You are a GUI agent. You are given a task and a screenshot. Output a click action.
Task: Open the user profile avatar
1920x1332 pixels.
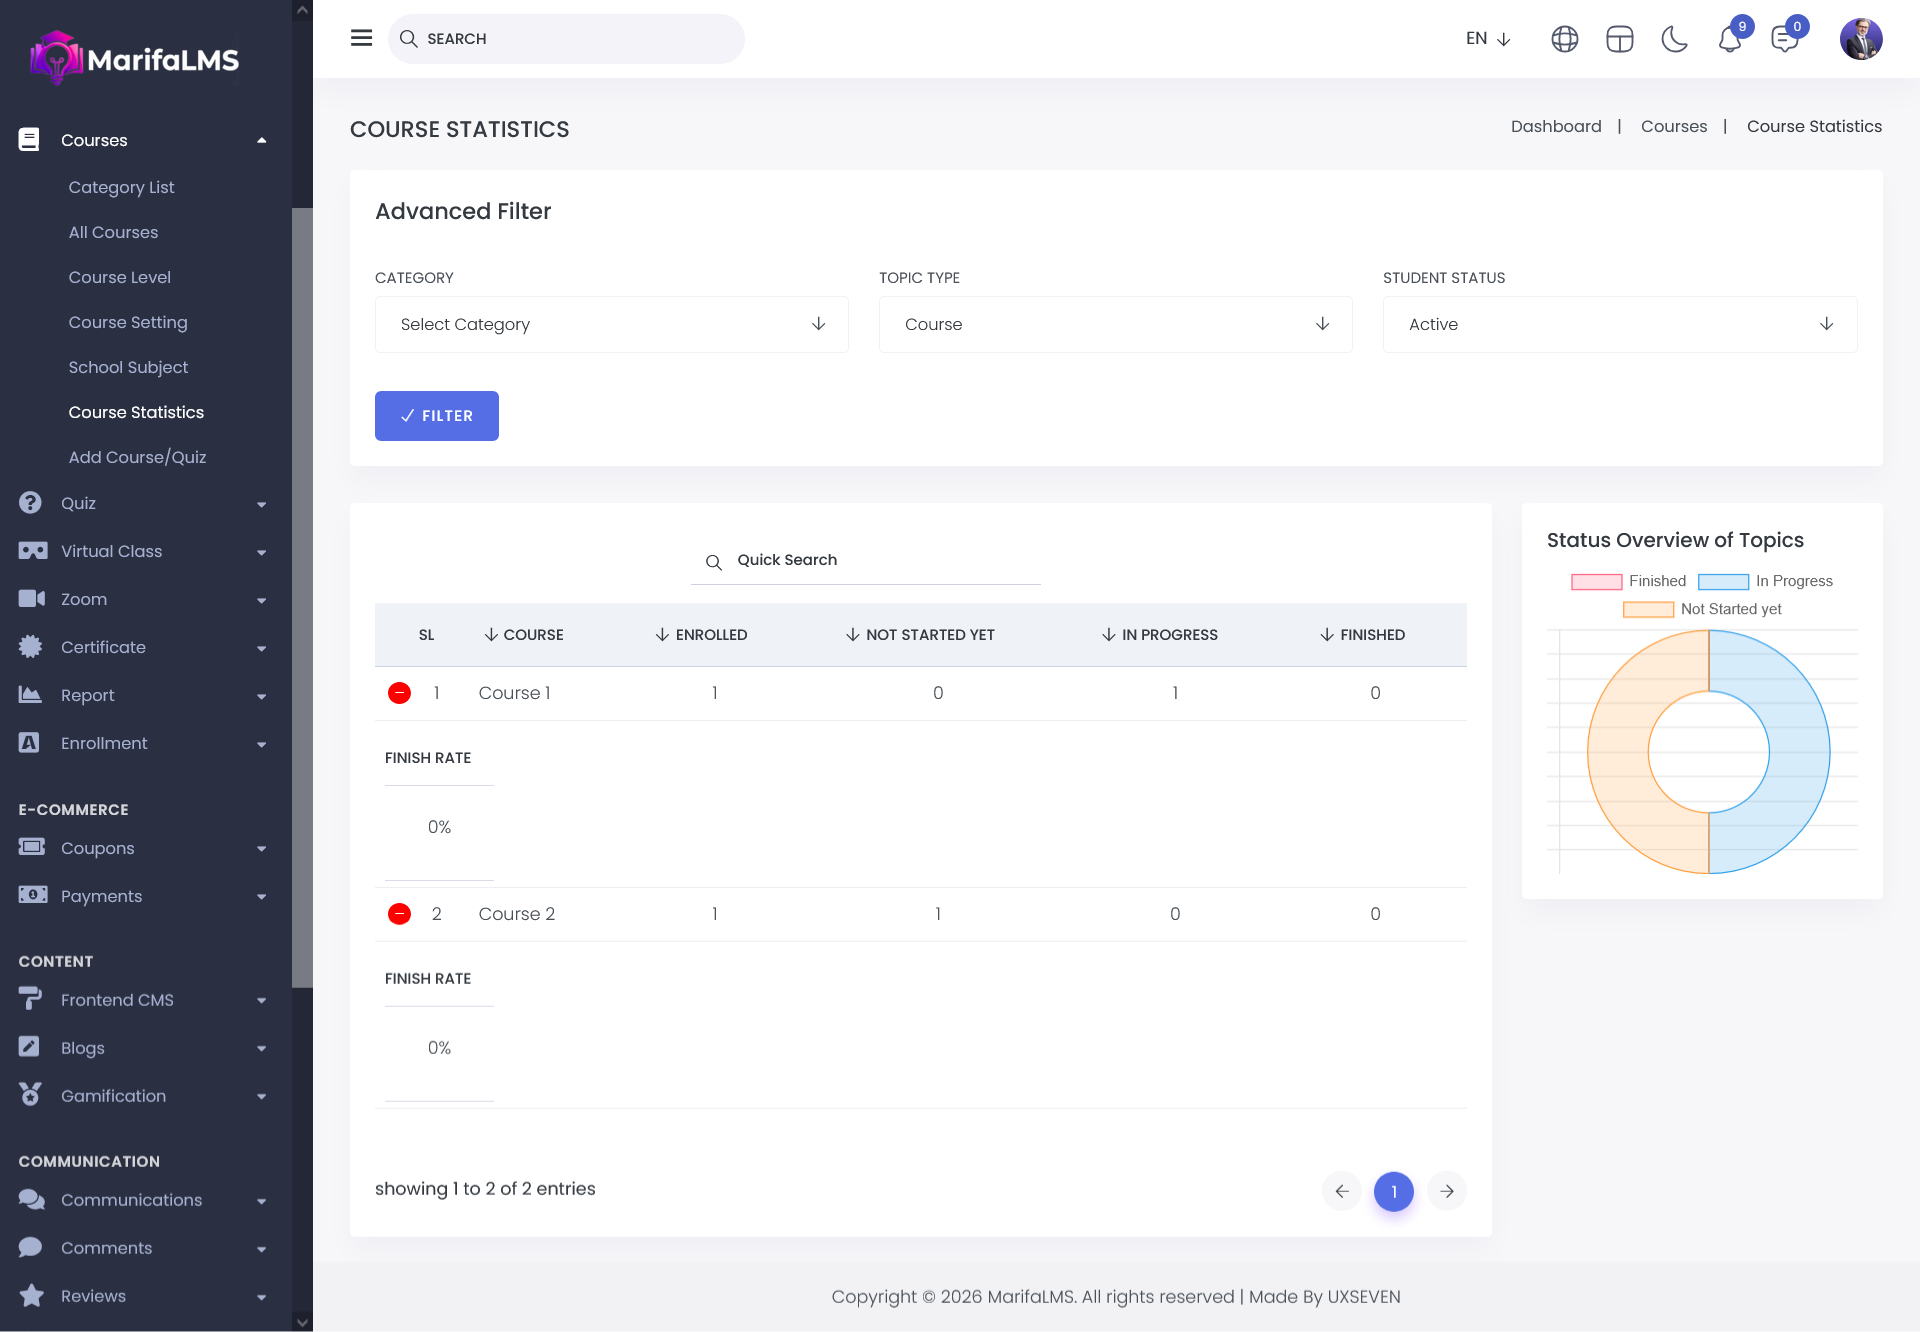coord(1860,39)
